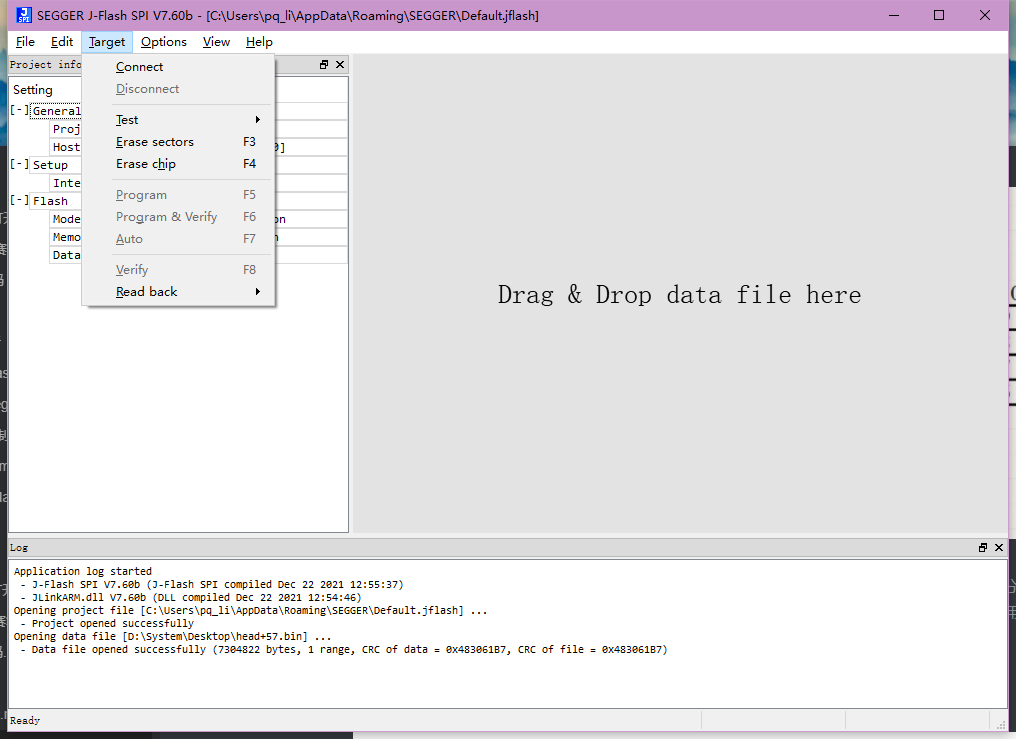Collapse the Setup tree node
The width and height of the screenshot is (1016, 739).
(x=19, y=165)
